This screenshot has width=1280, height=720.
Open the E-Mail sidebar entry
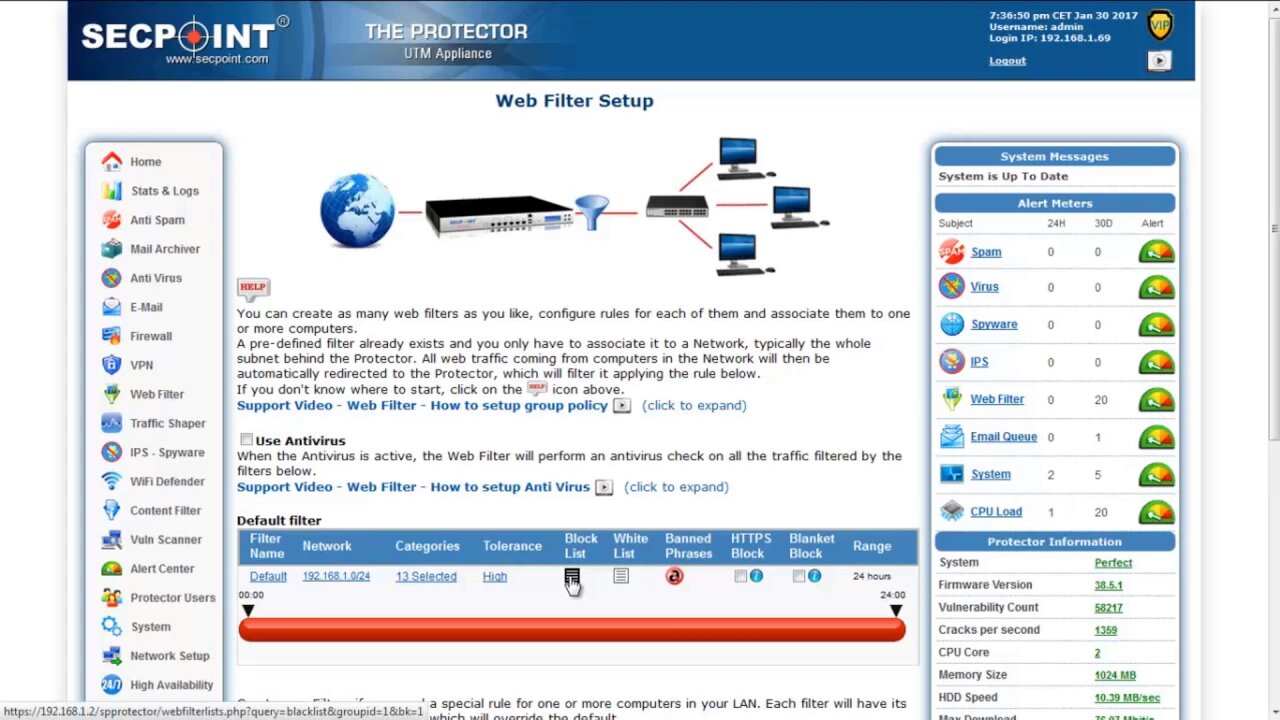pyautogui.click(x=146, y=307)
